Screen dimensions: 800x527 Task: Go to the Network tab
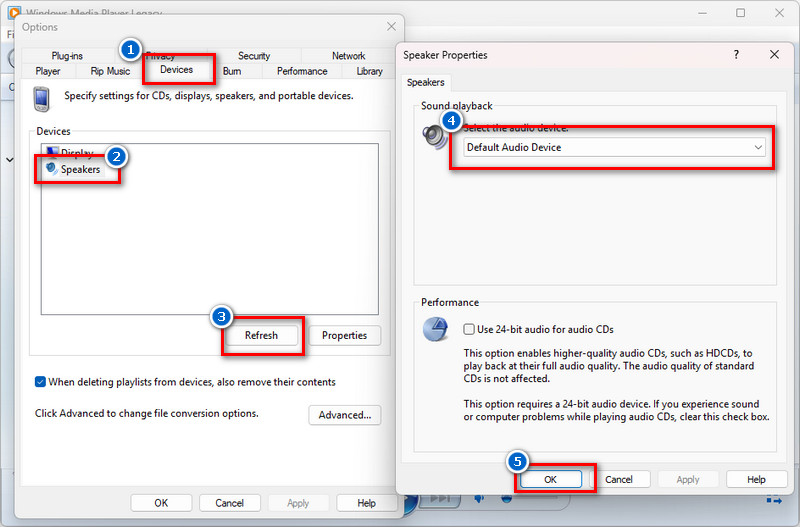(x=348, y=56)
